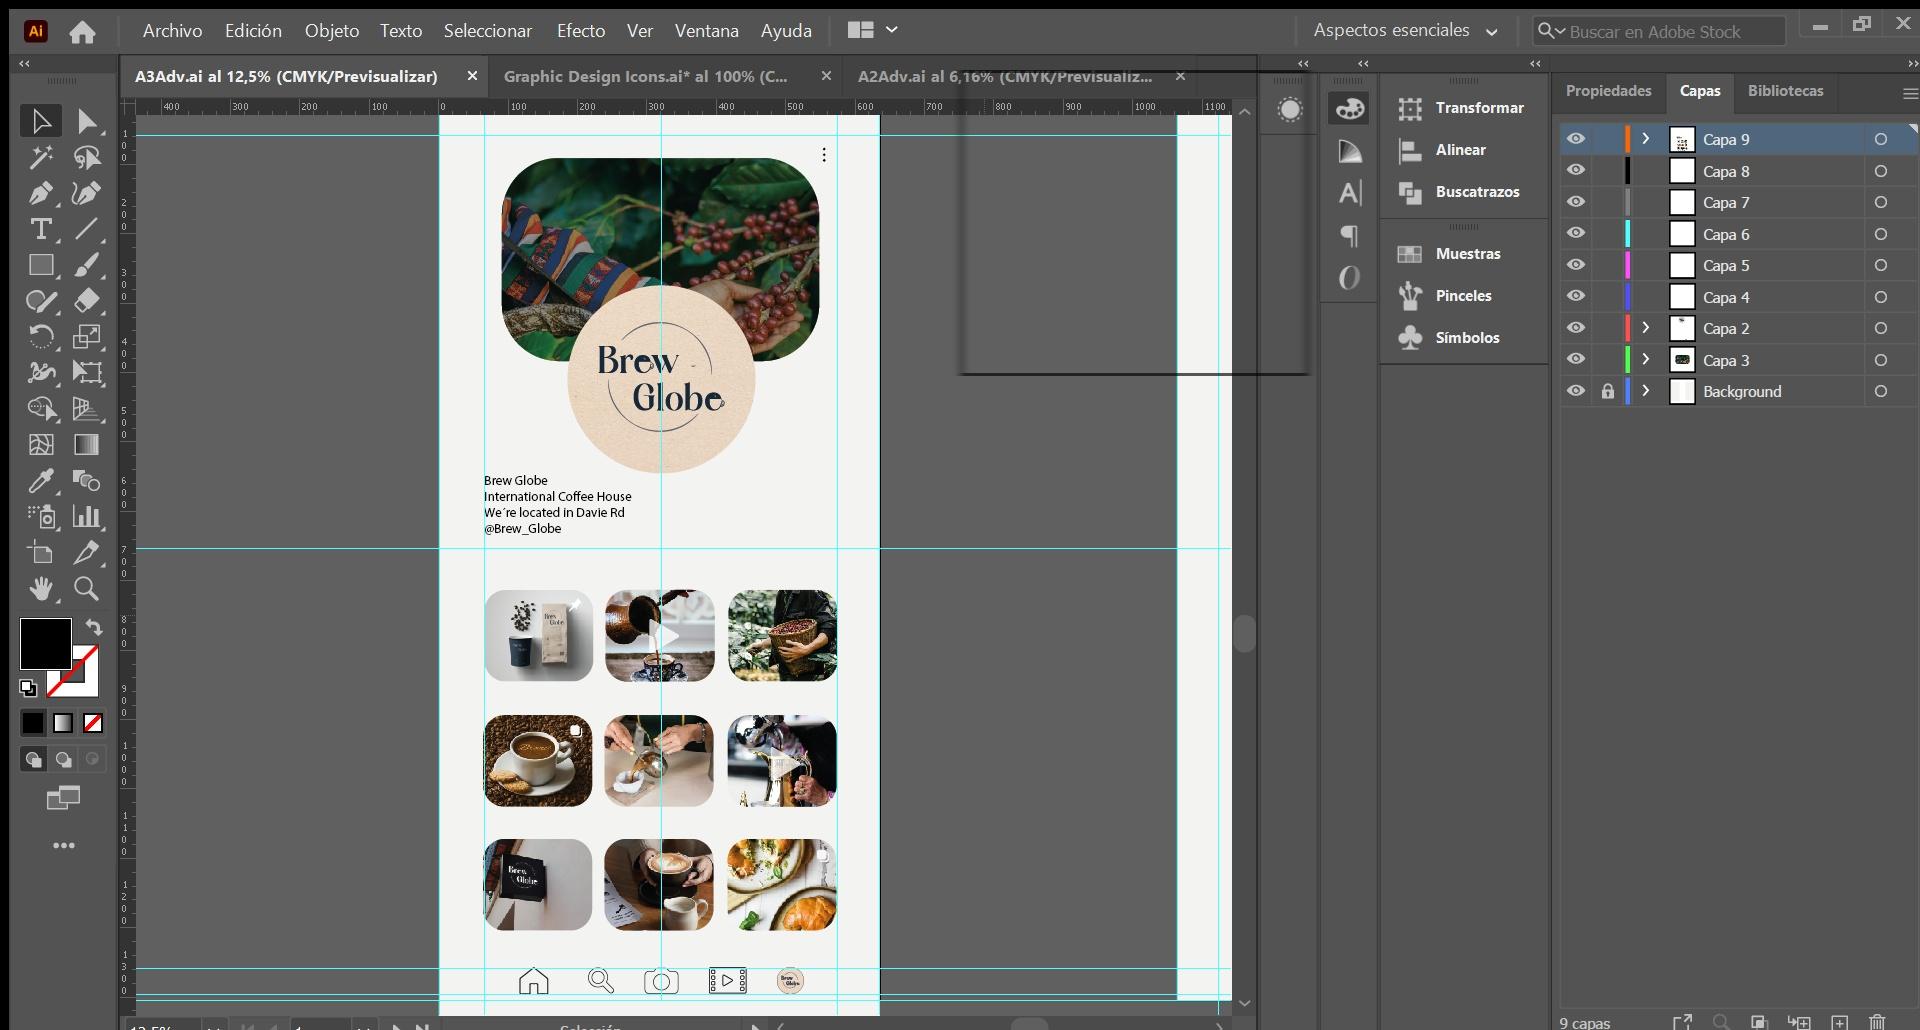
Task: Hide layer Capa 8
Action: pyautogui.click(x=1576, y=171)
